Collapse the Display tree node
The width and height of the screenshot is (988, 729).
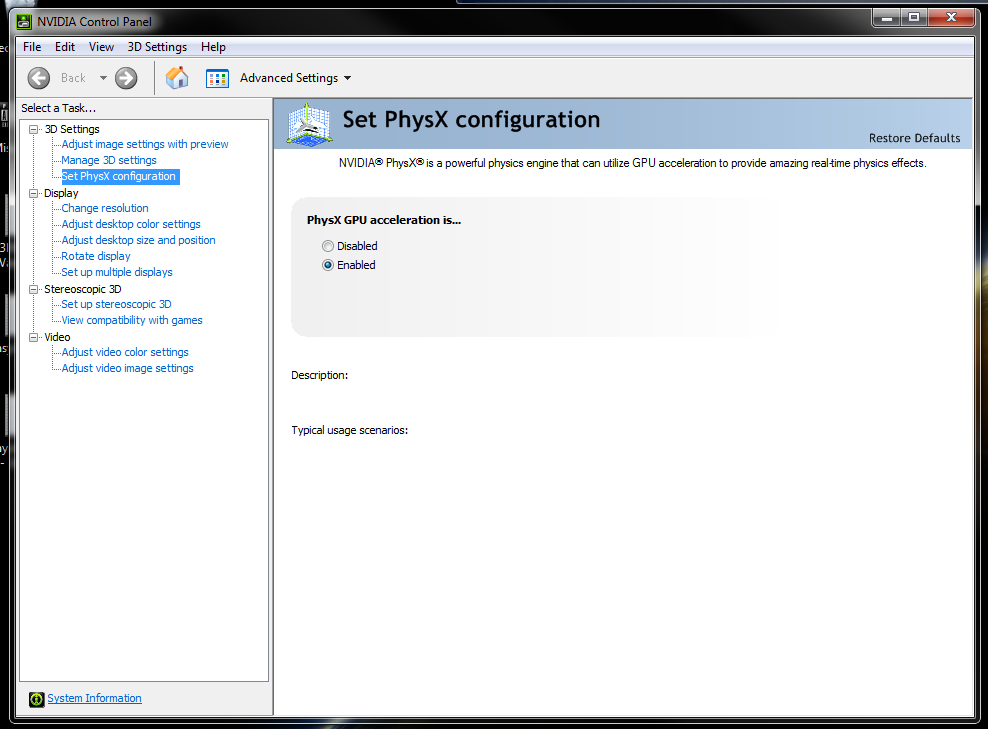[34, 193]
